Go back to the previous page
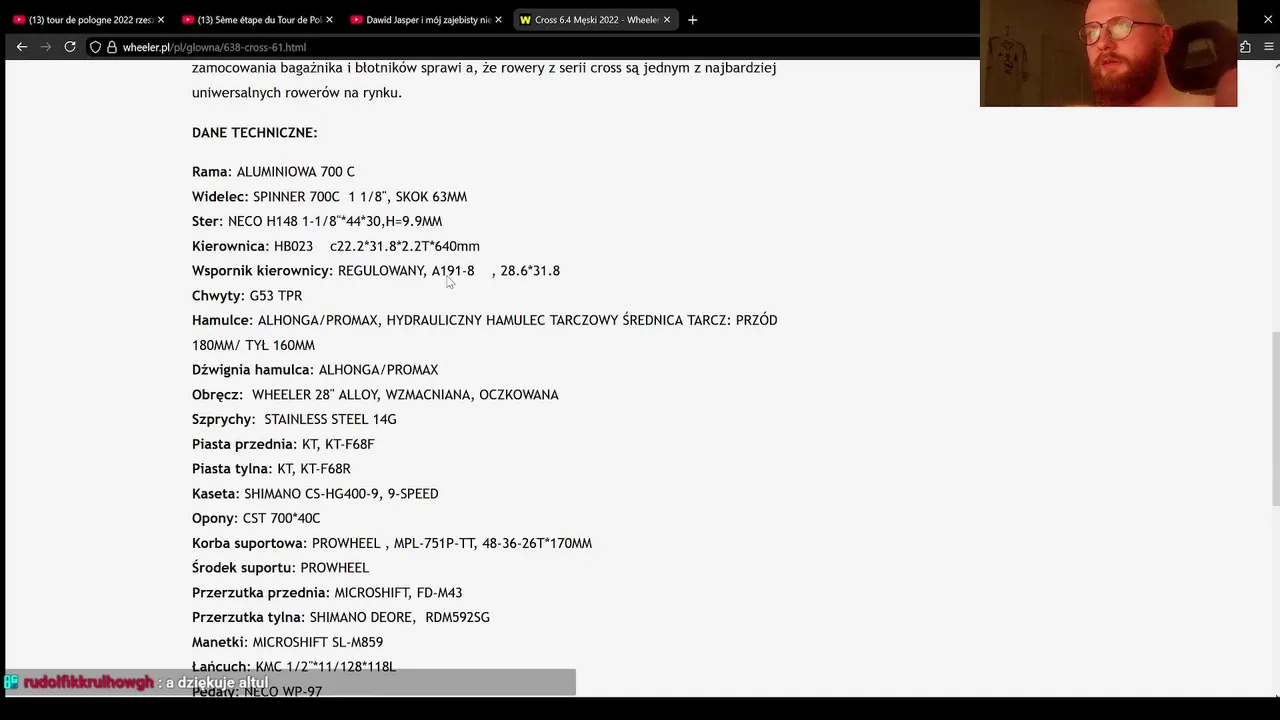This screenshot has height=720, width=1280. [22, 47]
